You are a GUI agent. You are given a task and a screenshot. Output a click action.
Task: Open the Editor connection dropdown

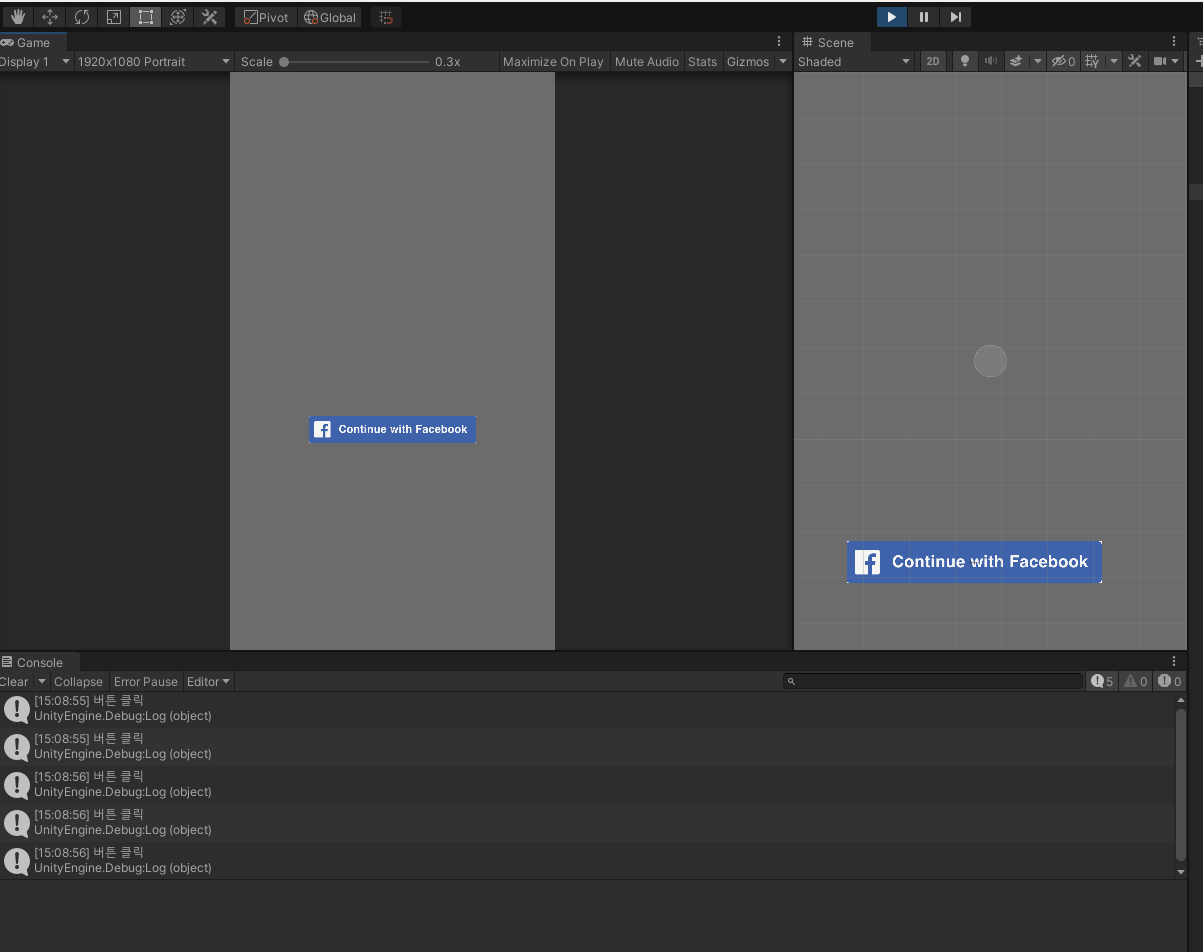(209, 681)
